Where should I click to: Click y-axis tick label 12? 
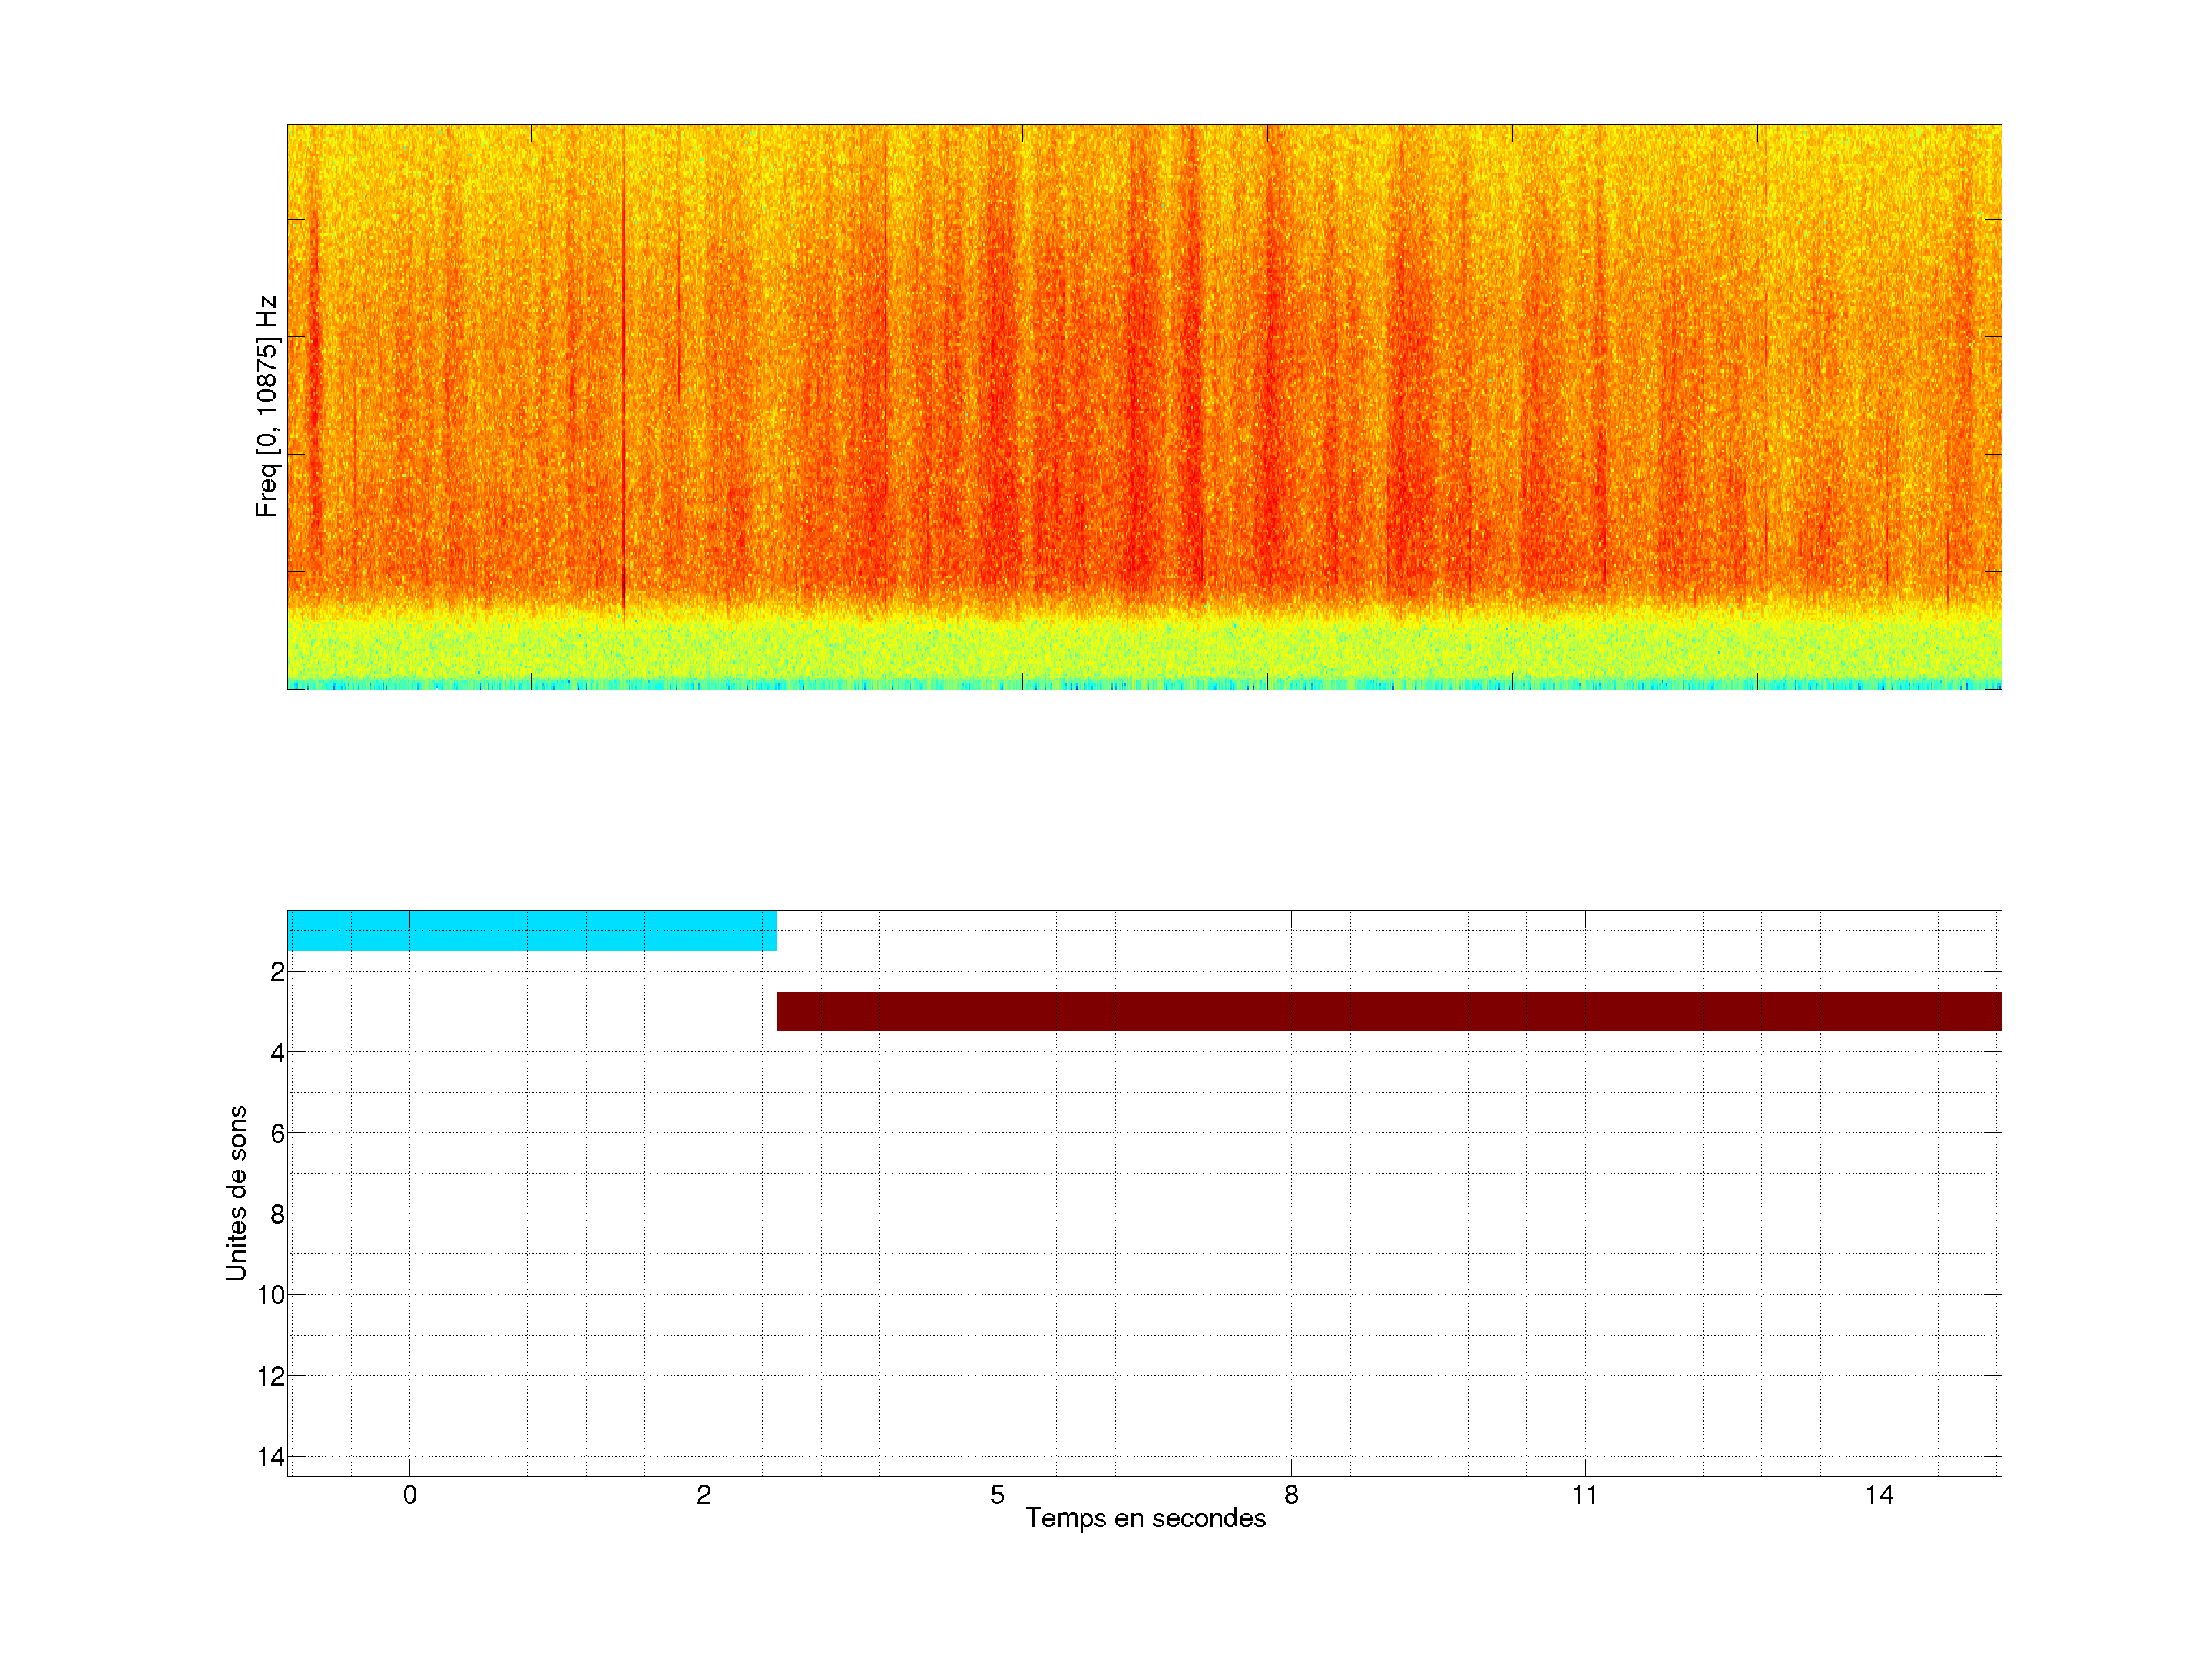[271, 1376]
